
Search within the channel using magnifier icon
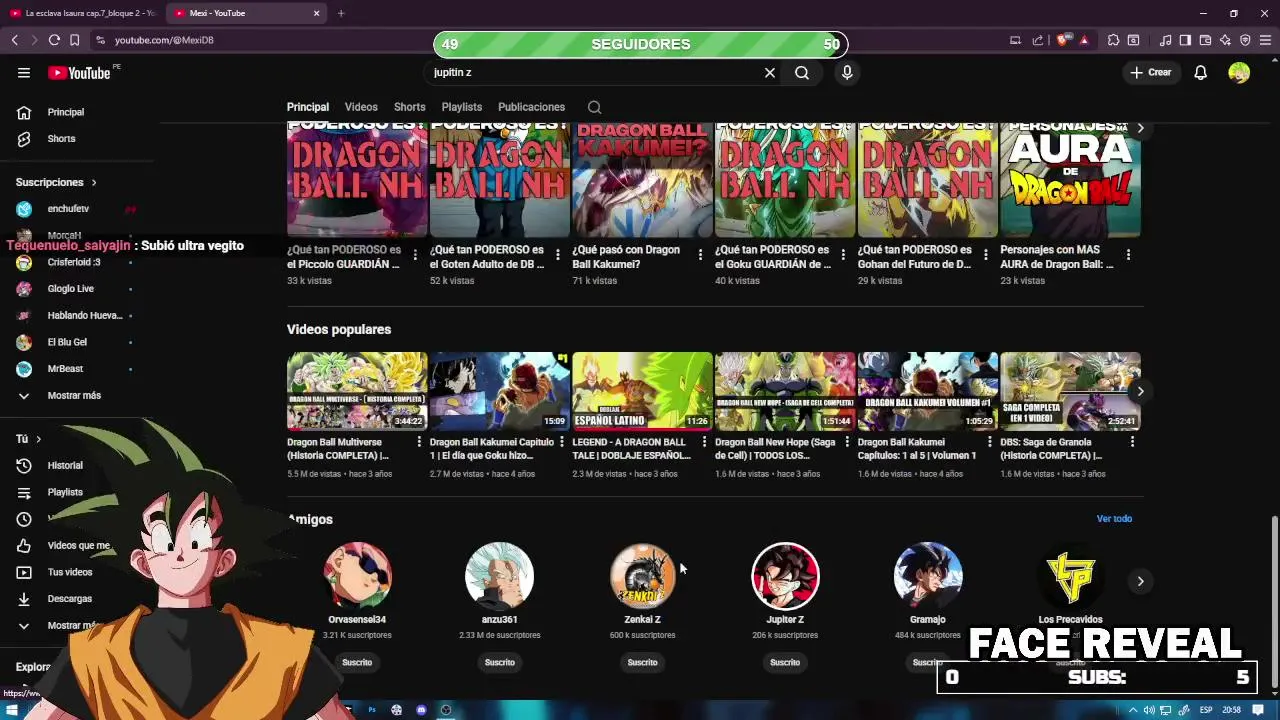594,107
